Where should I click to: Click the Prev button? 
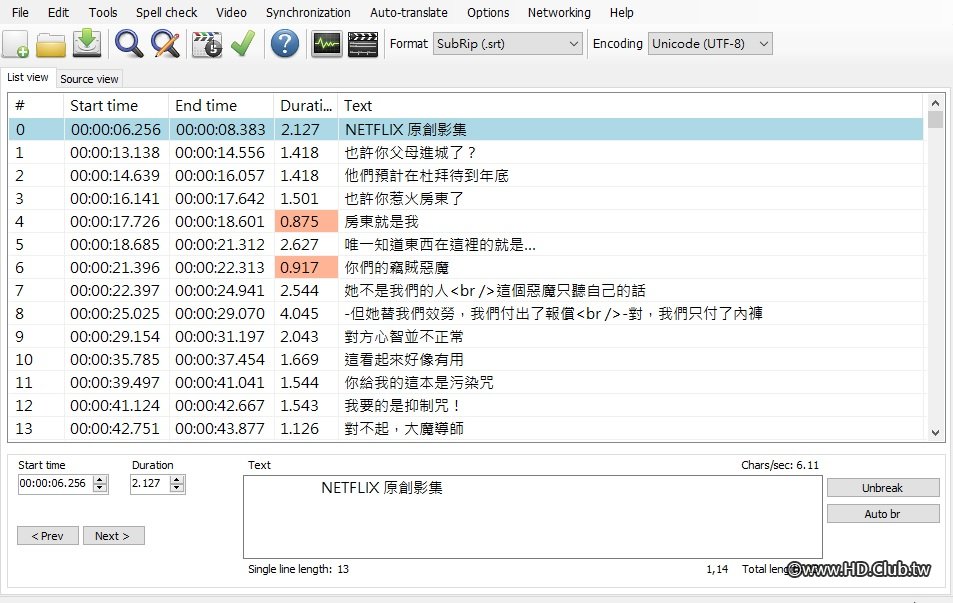pyautogui.click(x=47, y=536)
